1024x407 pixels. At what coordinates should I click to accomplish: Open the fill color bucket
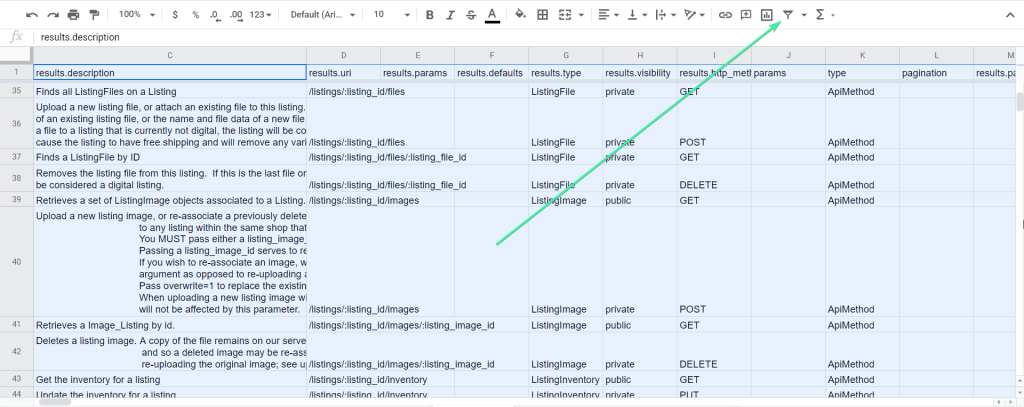click(x=520, y=14)
